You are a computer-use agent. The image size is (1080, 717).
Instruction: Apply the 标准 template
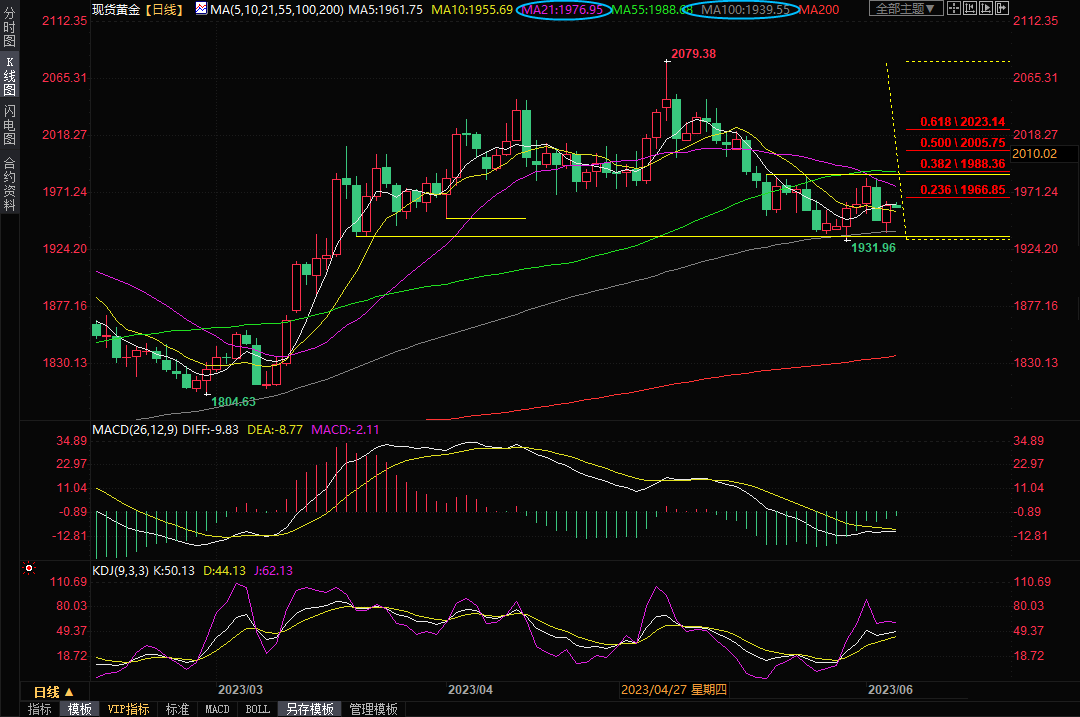177,709
